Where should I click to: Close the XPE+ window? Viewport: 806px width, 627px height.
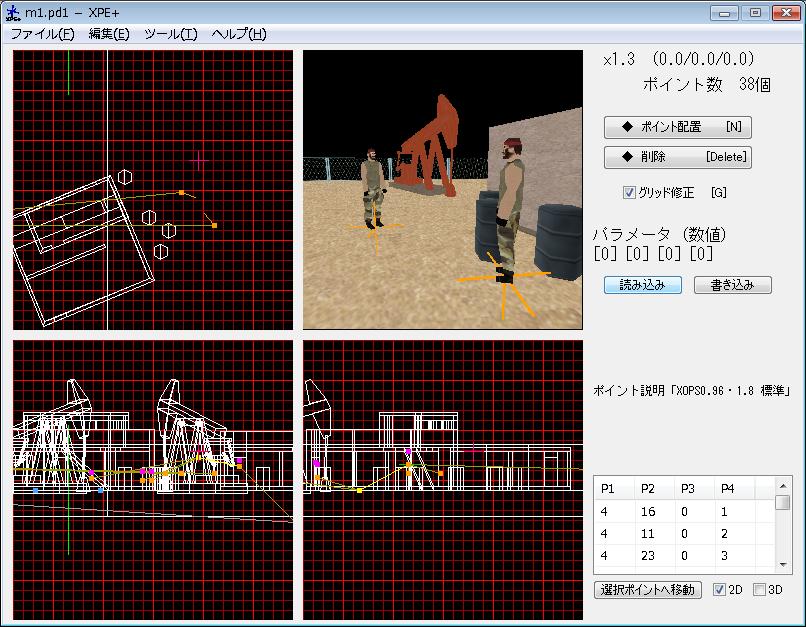click(x=786, y=13)
